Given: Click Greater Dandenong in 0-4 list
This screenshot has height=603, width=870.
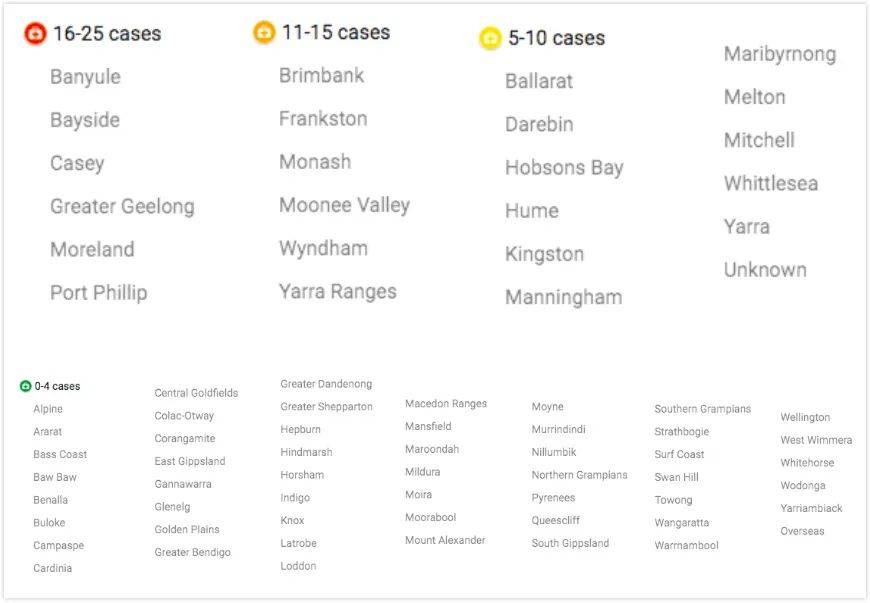Looking at the screenshot, I should point(326,384).
